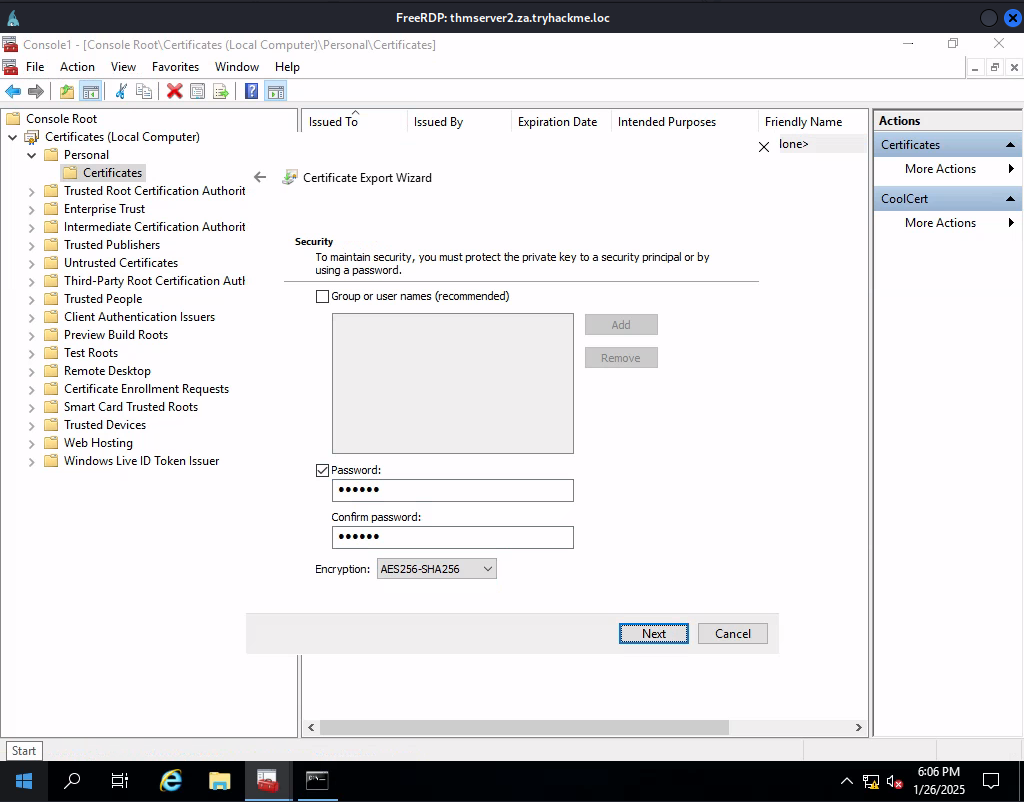Open More Actions under Certificates
Image resolution: width=1024 pixels, height=802 pixels.
[x=940, y=169]
